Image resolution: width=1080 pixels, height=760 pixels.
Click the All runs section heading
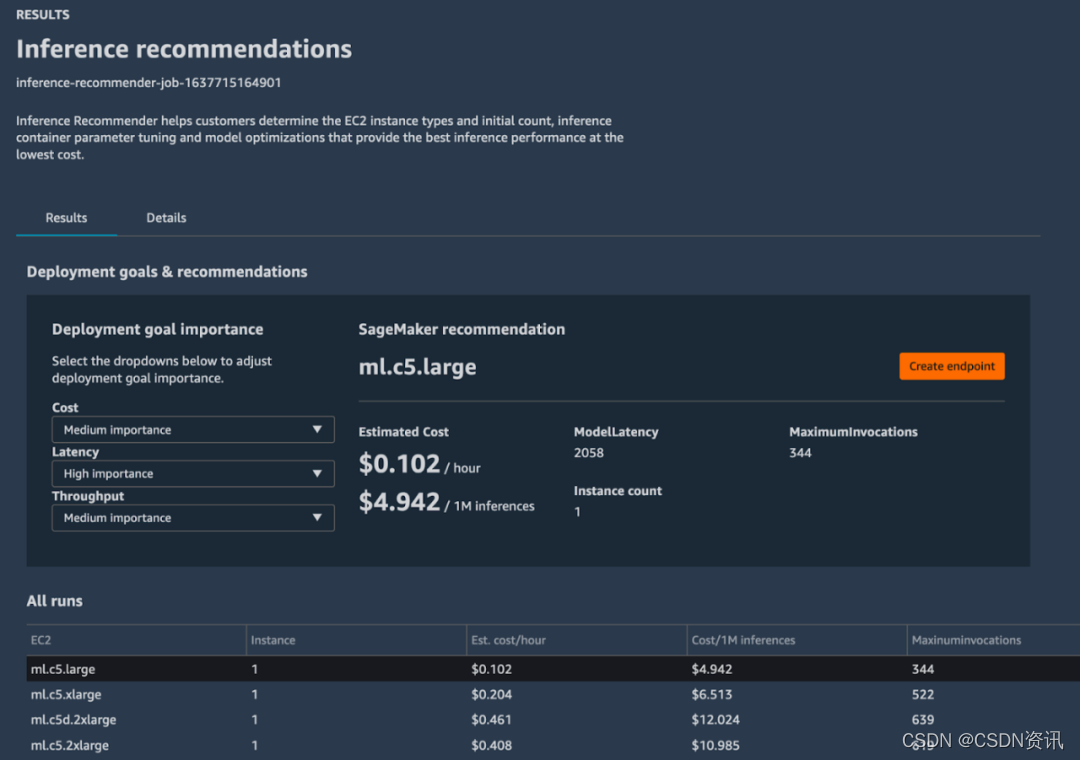[54, 601]
